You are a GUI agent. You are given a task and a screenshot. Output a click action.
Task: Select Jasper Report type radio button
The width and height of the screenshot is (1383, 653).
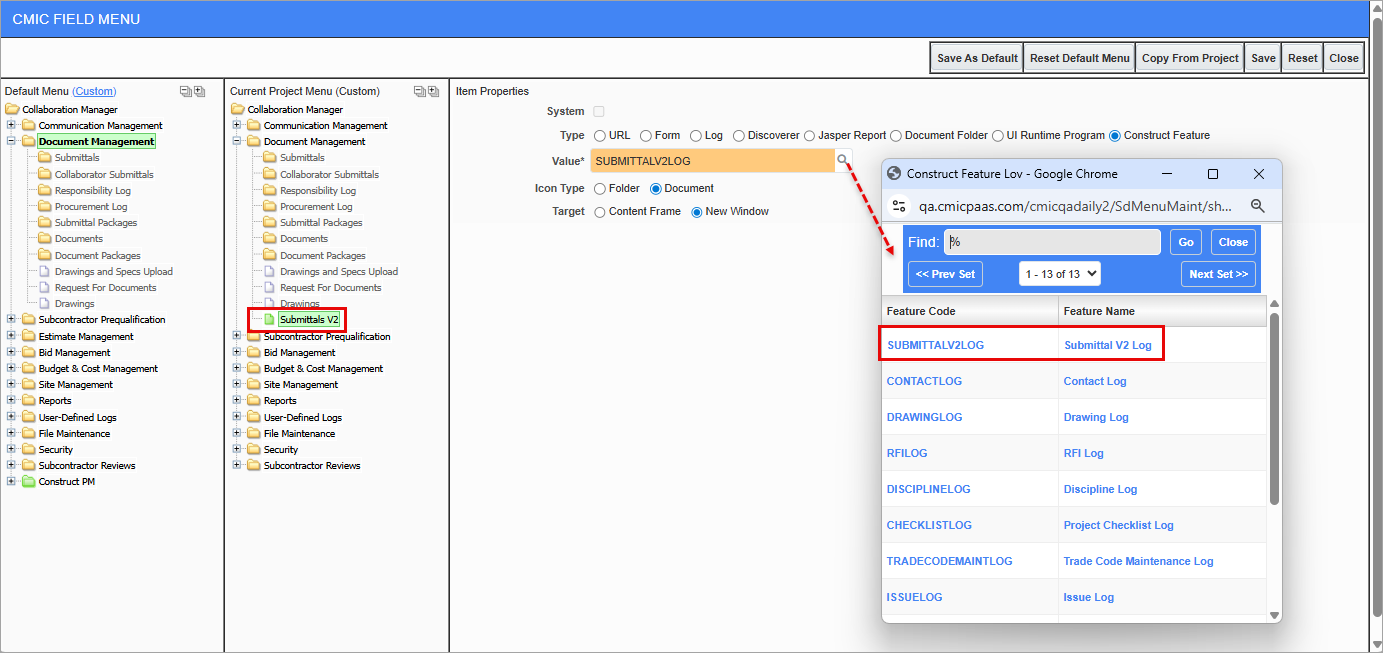click(809, 136)
